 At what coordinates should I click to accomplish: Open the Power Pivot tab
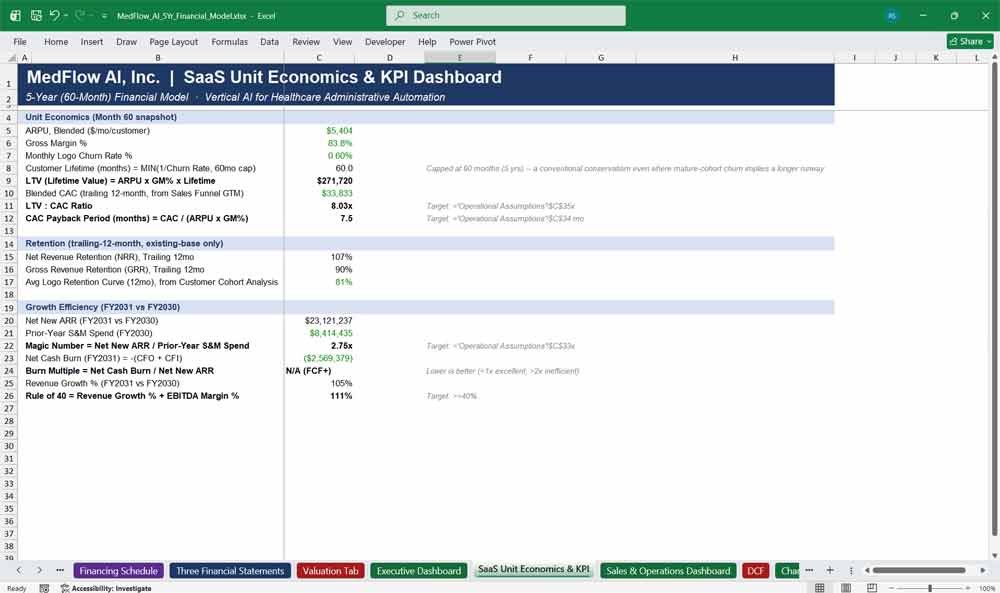point(473,41)
